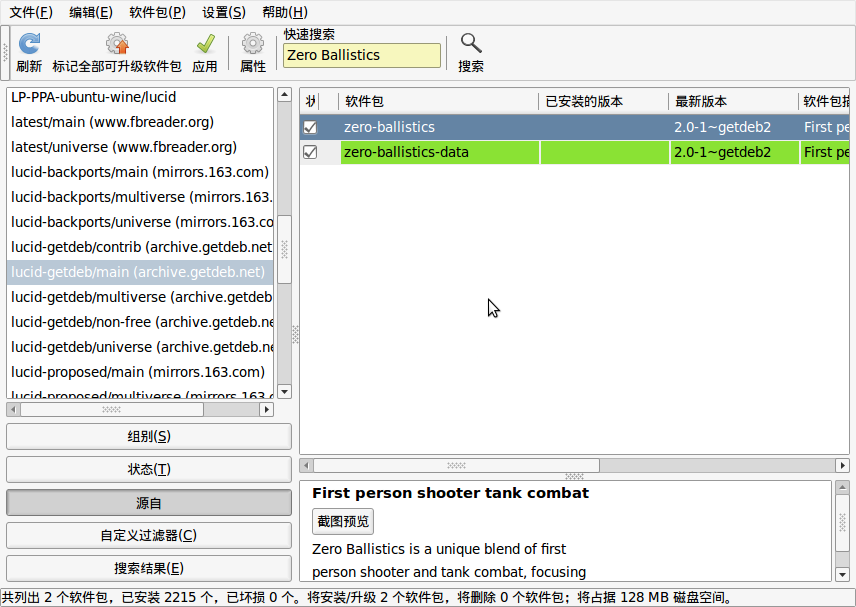Click the package table horizontal scroll-left arrow
The height and width of the screenshot is (607, 856).
tap(306, 466)
